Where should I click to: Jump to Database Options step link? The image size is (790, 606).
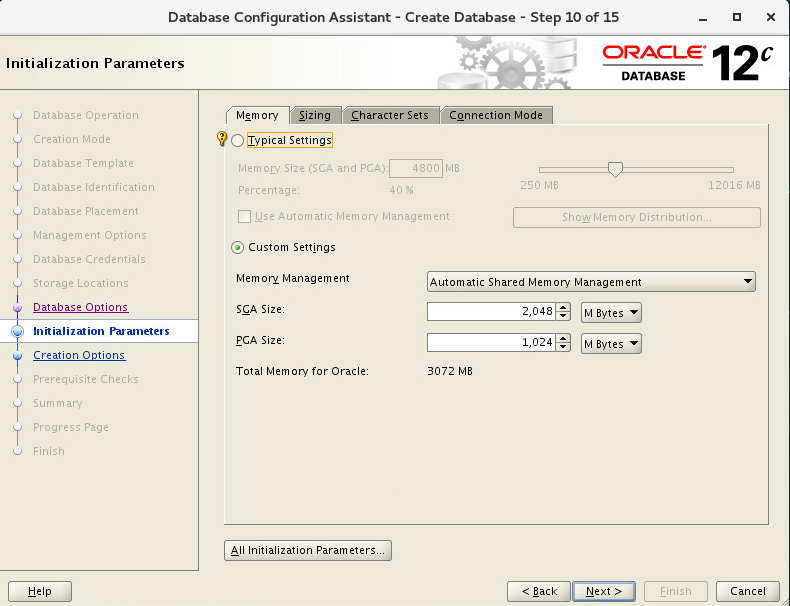[x=81, y=307]
